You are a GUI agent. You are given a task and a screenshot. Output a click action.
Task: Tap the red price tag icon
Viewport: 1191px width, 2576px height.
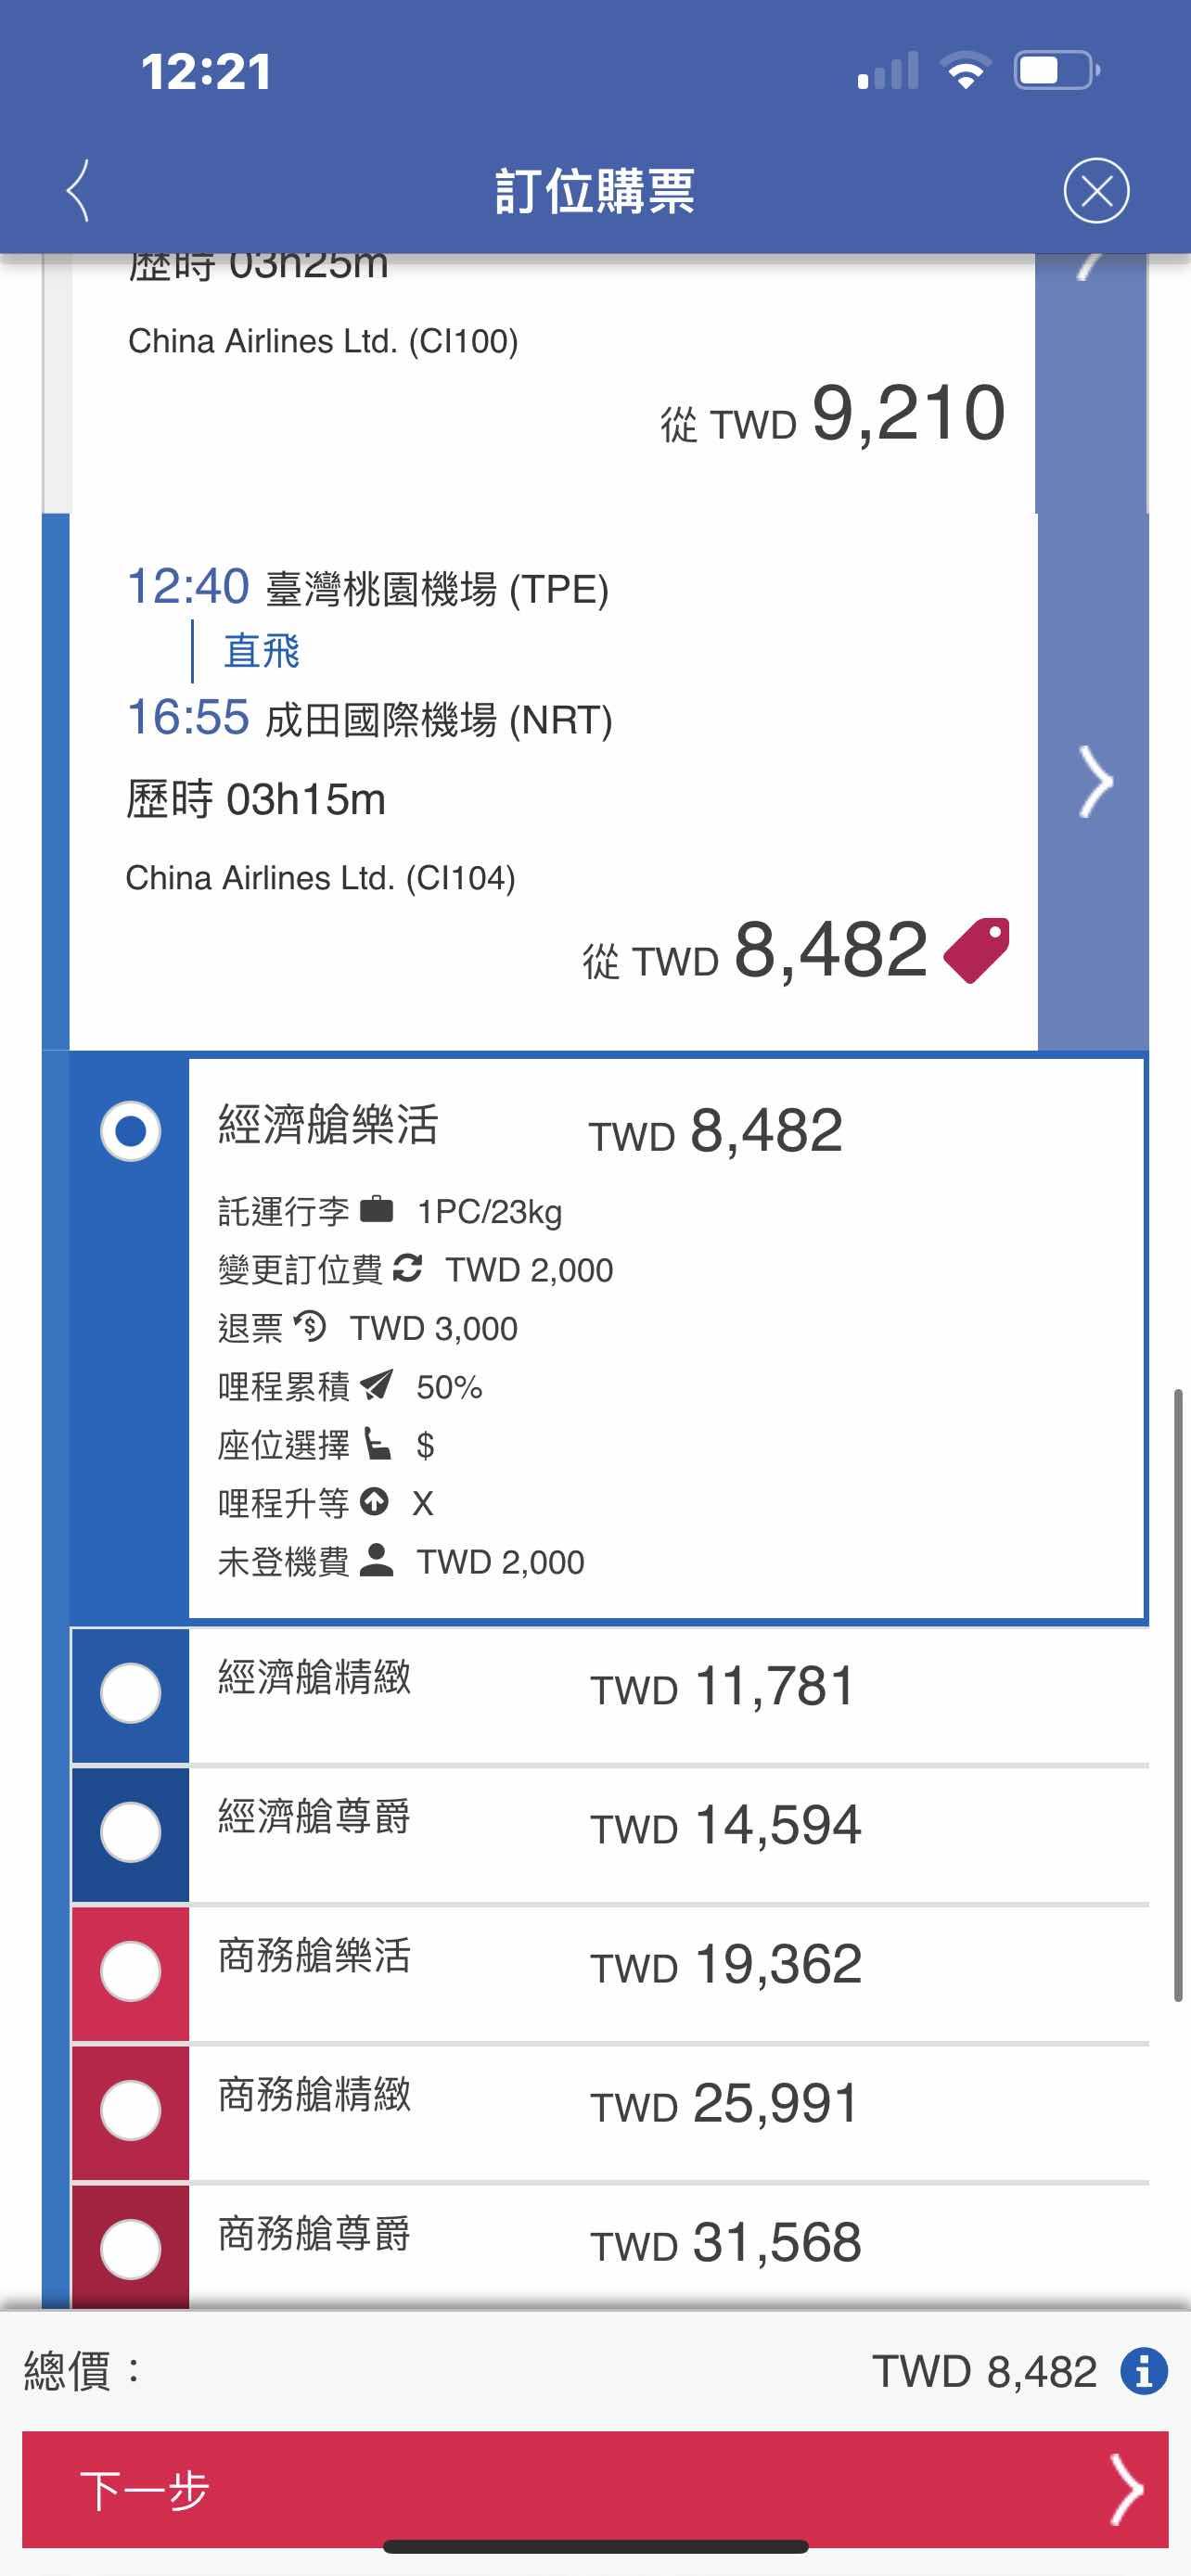976,950
